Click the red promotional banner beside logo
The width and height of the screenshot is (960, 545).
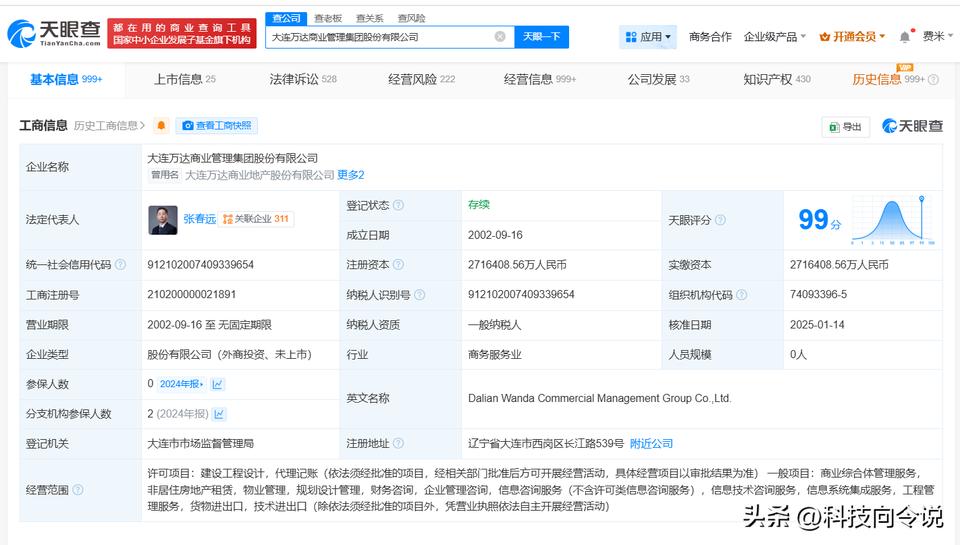(182, 34)
